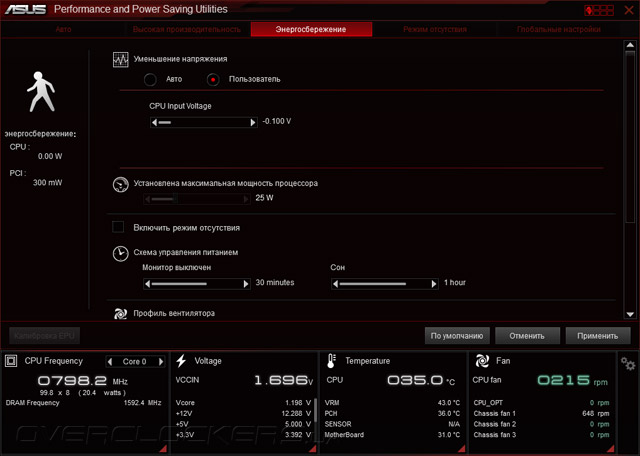Click the Voltage lightning bolt icon
Image resolution: width=640 pixels, height=456 pixels.
(x=181, y=361)
